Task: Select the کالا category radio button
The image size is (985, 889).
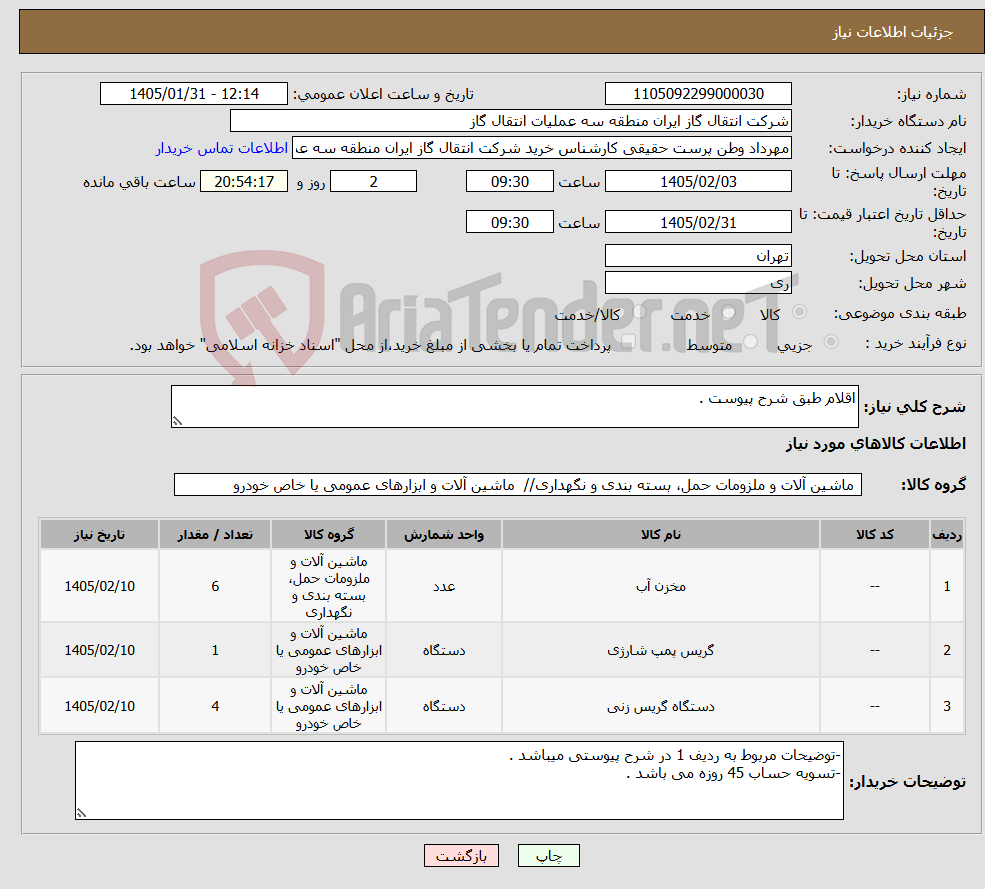Action: (800, 312)
